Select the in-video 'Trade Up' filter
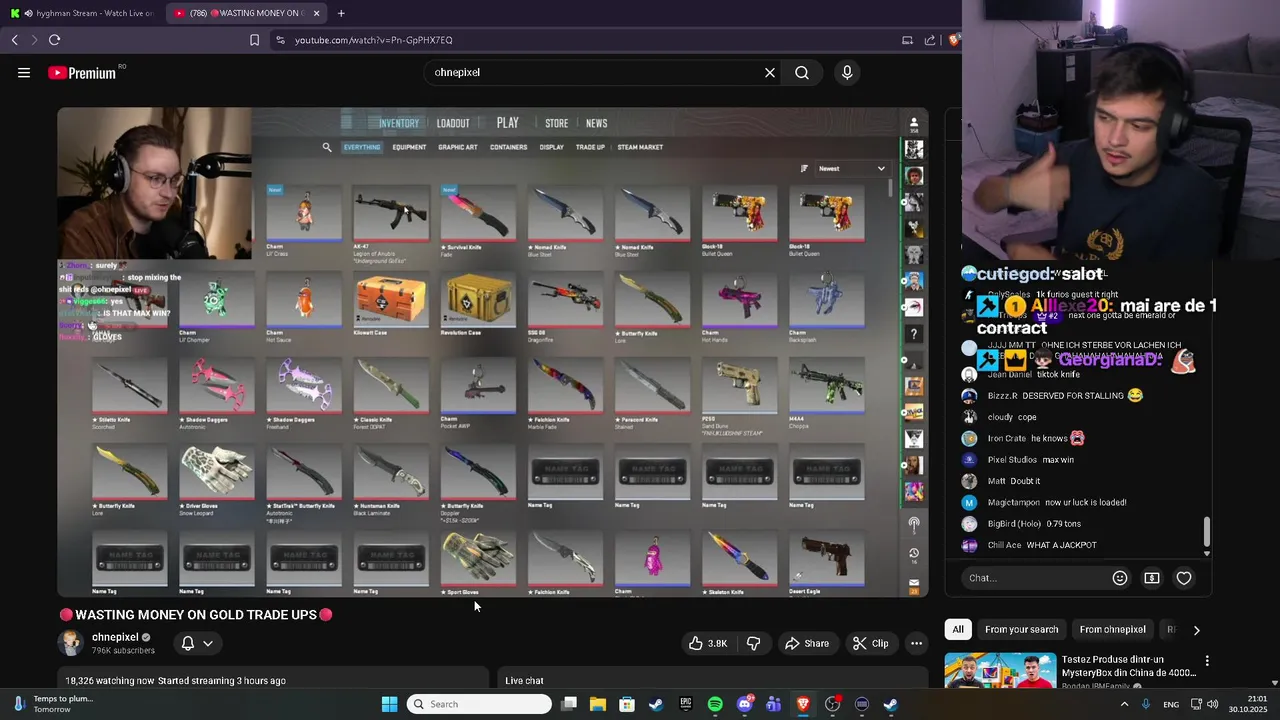This screenshot has width=1280, height=720. point(590,147)
